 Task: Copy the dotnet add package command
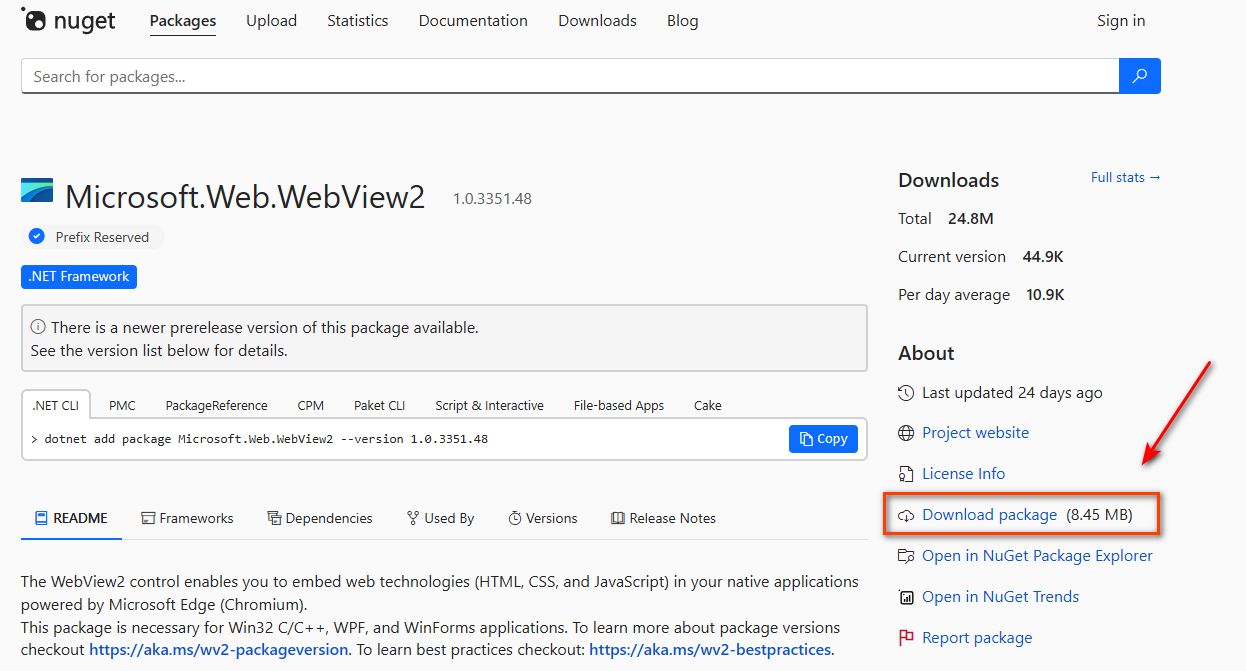823,439
